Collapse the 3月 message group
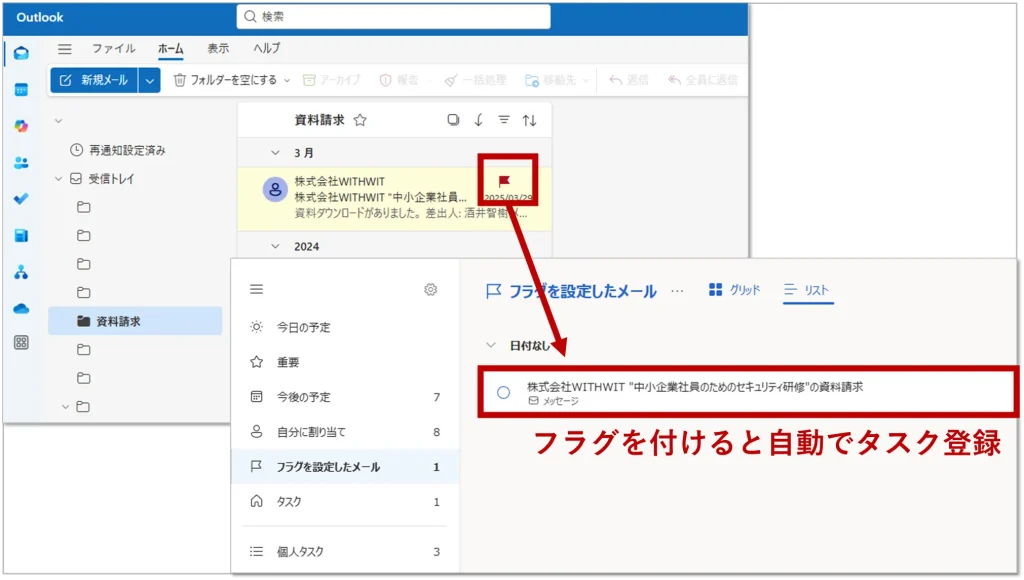The image size is (1024, 580). (x=276, y=153)
